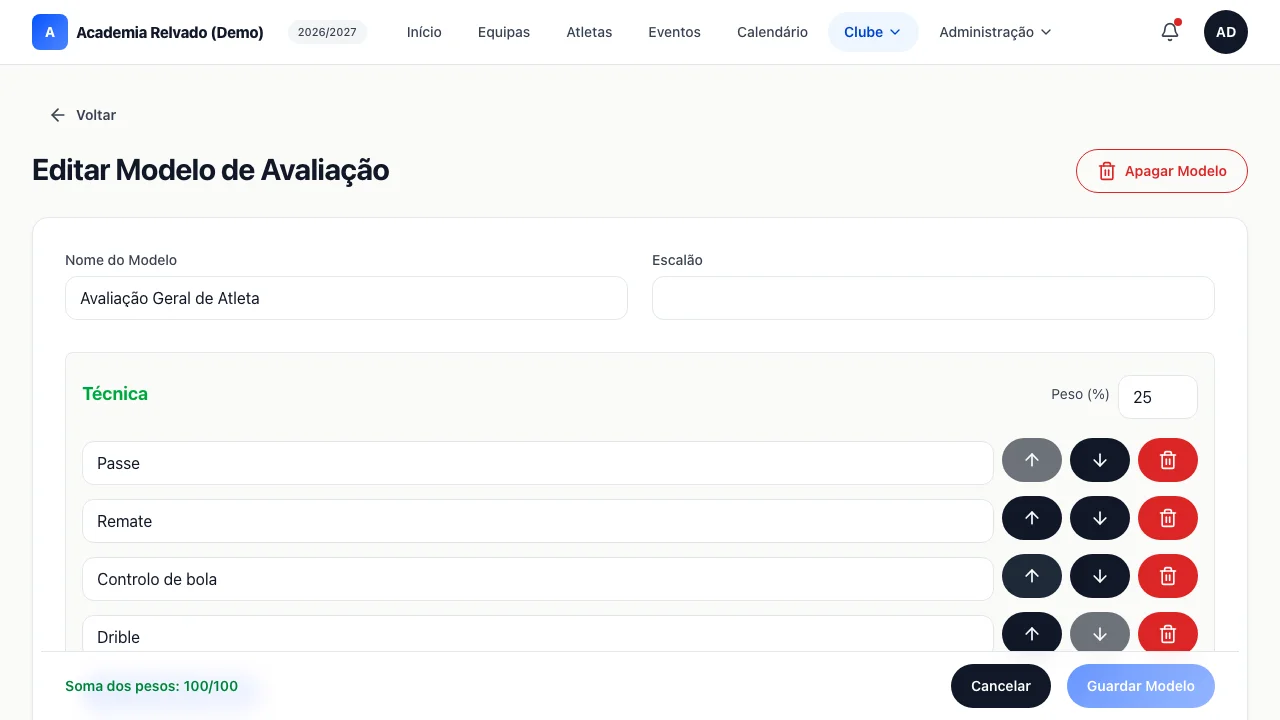Viewport: 1280px width, 720px height.
Task: Move Controlo de bola down
Action: (x=1100, y=576)
